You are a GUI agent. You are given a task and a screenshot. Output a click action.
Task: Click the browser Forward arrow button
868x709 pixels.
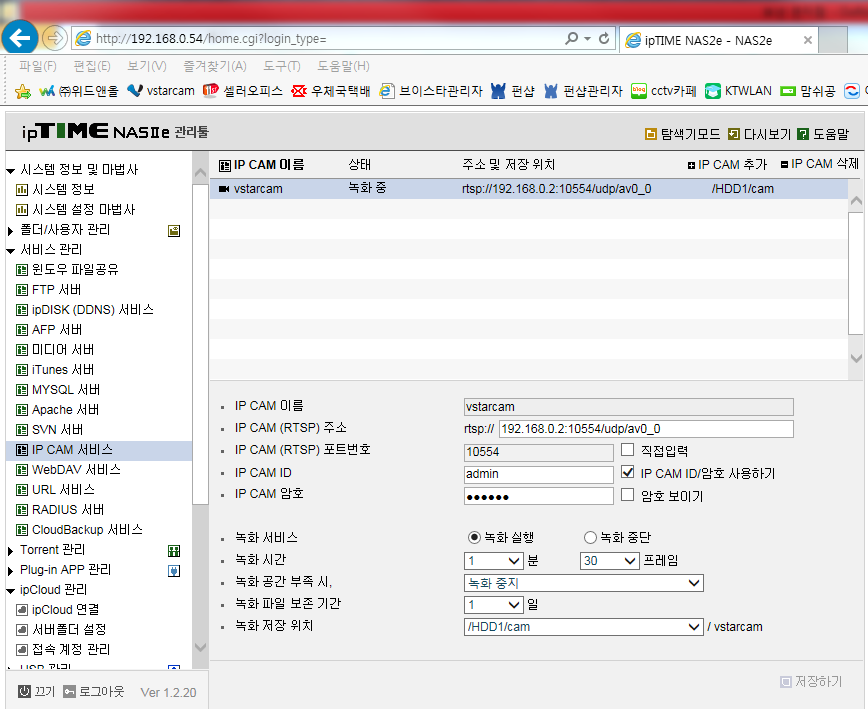(x=54, y=38)
